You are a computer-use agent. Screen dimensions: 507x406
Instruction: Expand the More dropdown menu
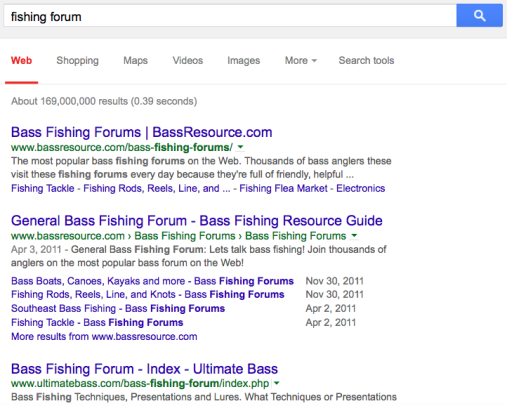click(x=301, y=61)
